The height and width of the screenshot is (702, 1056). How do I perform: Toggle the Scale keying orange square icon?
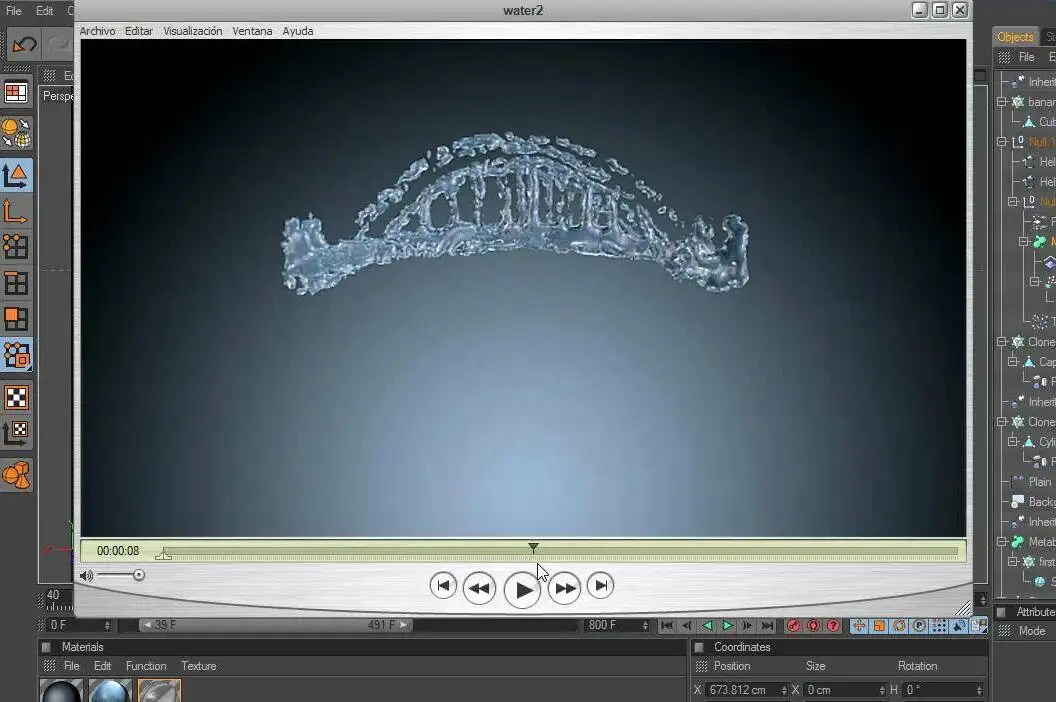pos(879,626)
